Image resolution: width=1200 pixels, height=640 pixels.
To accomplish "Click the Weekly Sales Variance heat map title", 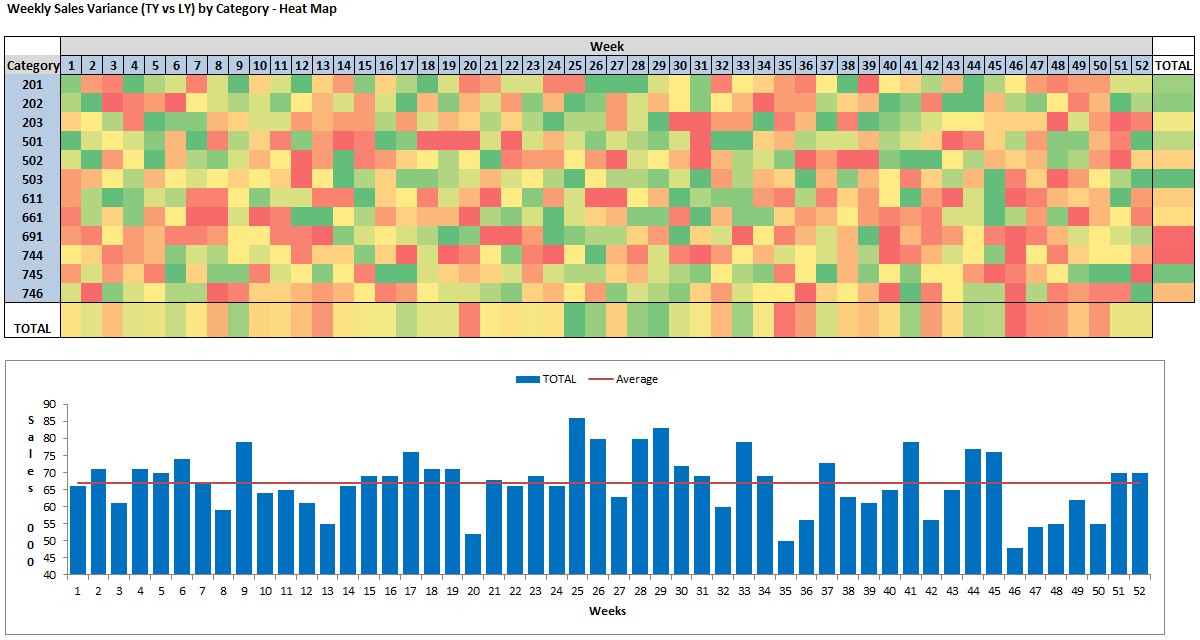I will 172,9.
